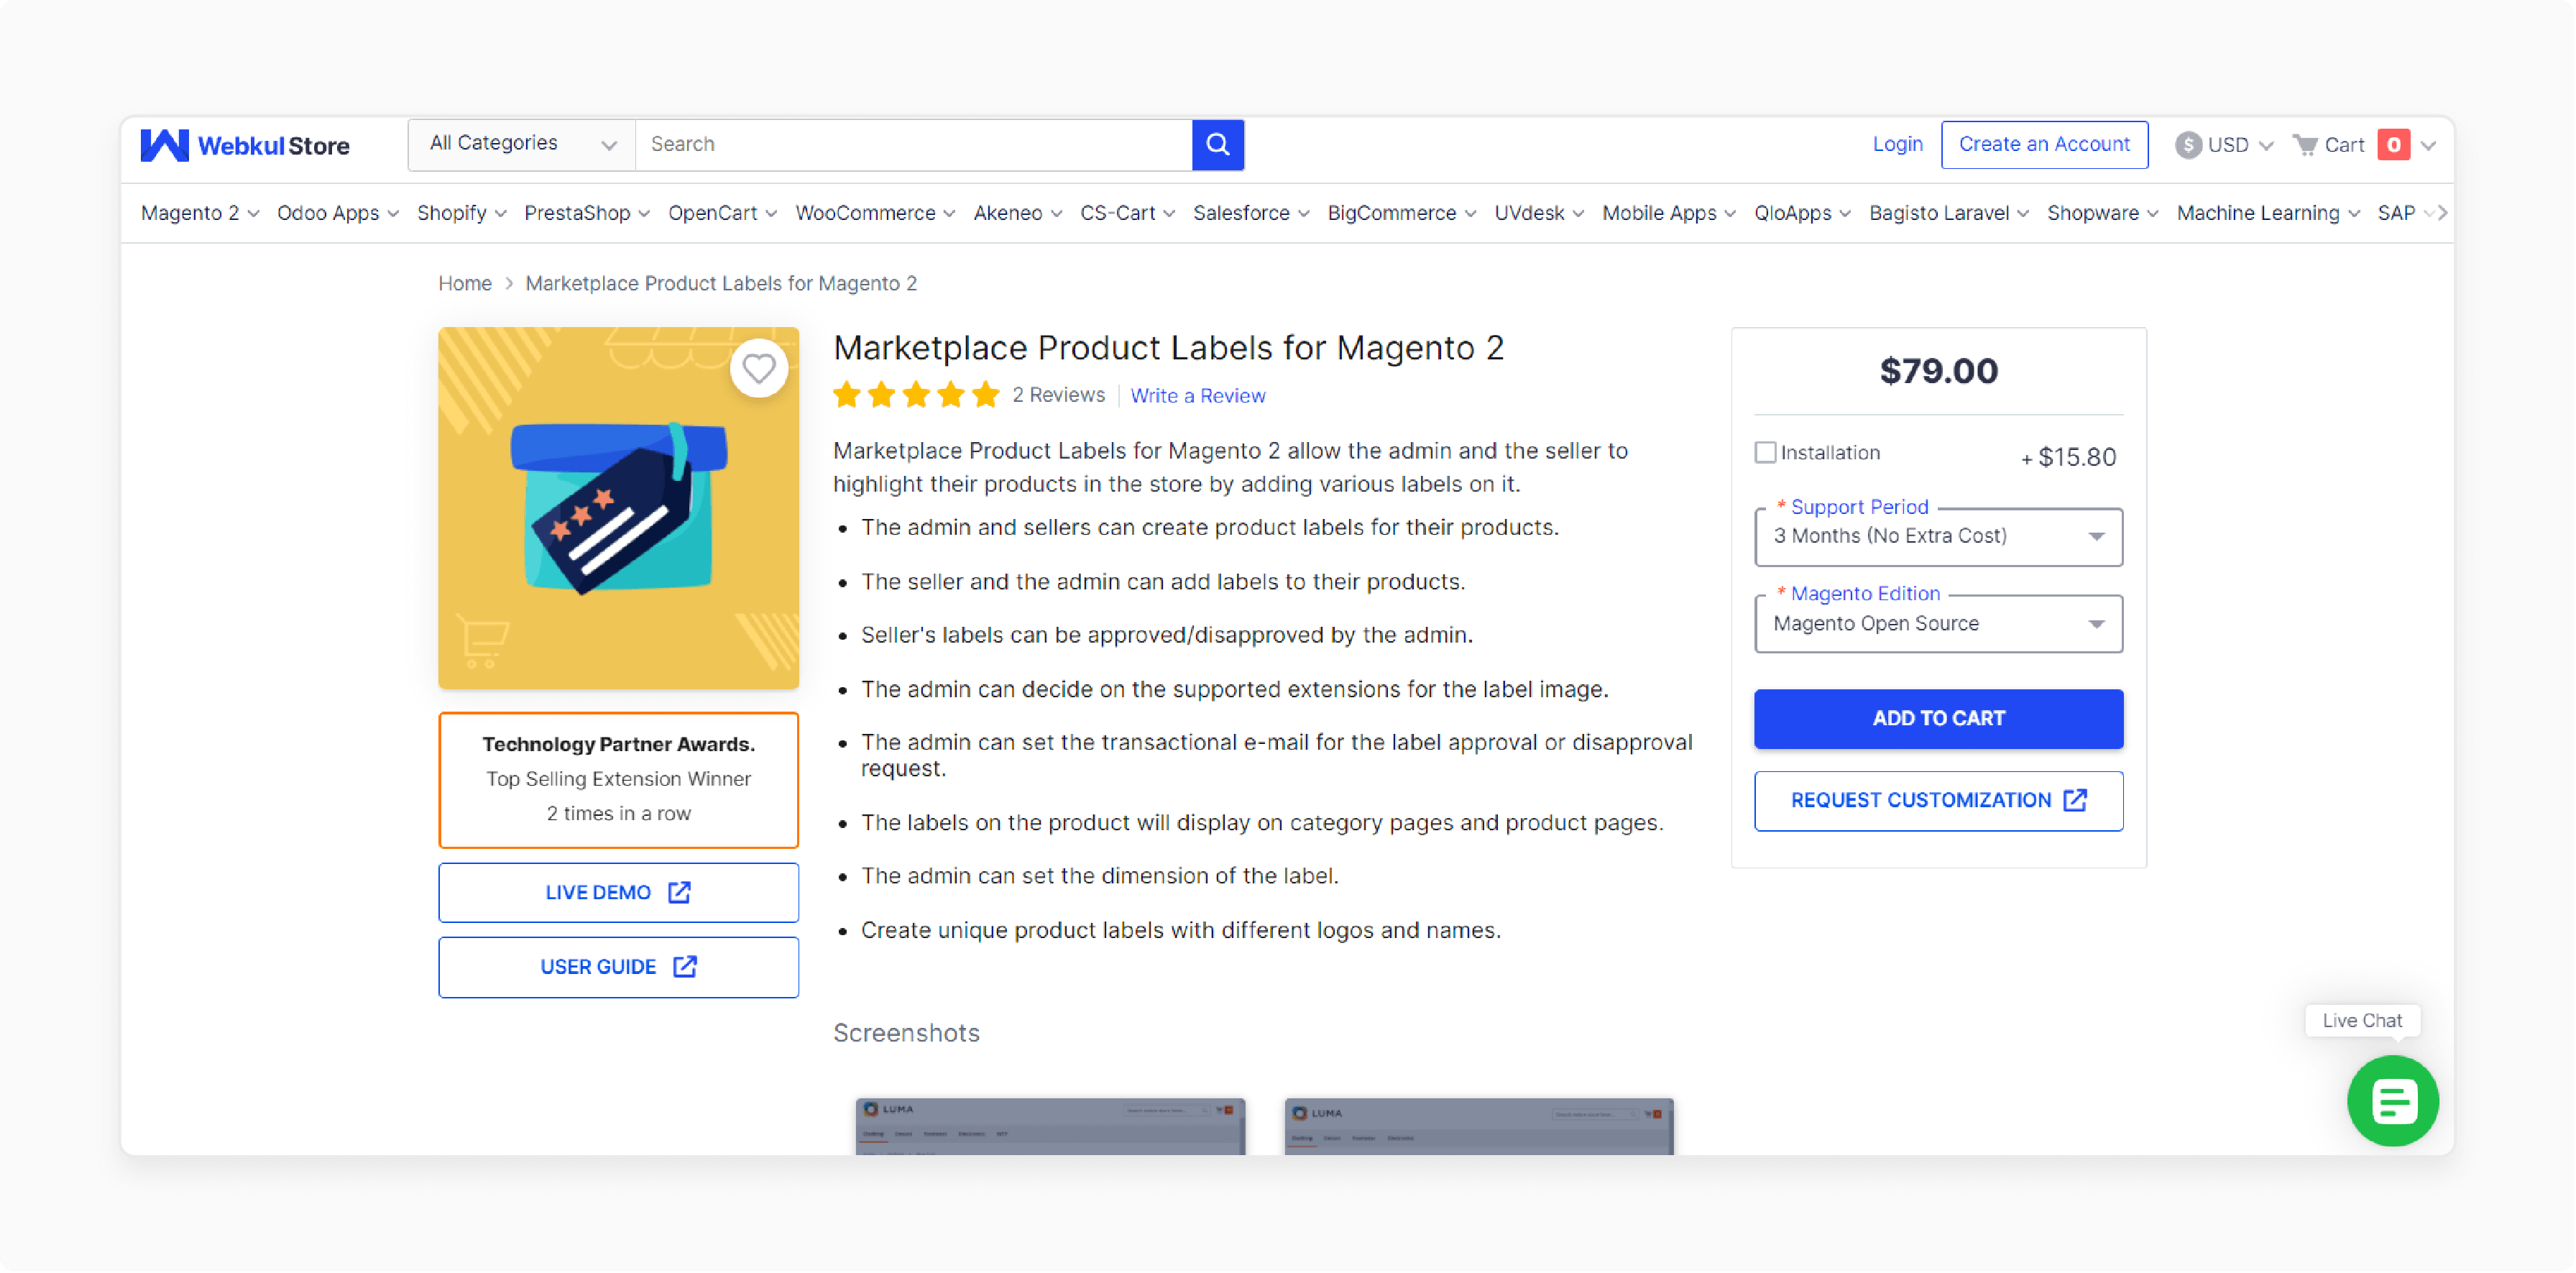Expand the cart dropdown arrow

[2429, 145]
